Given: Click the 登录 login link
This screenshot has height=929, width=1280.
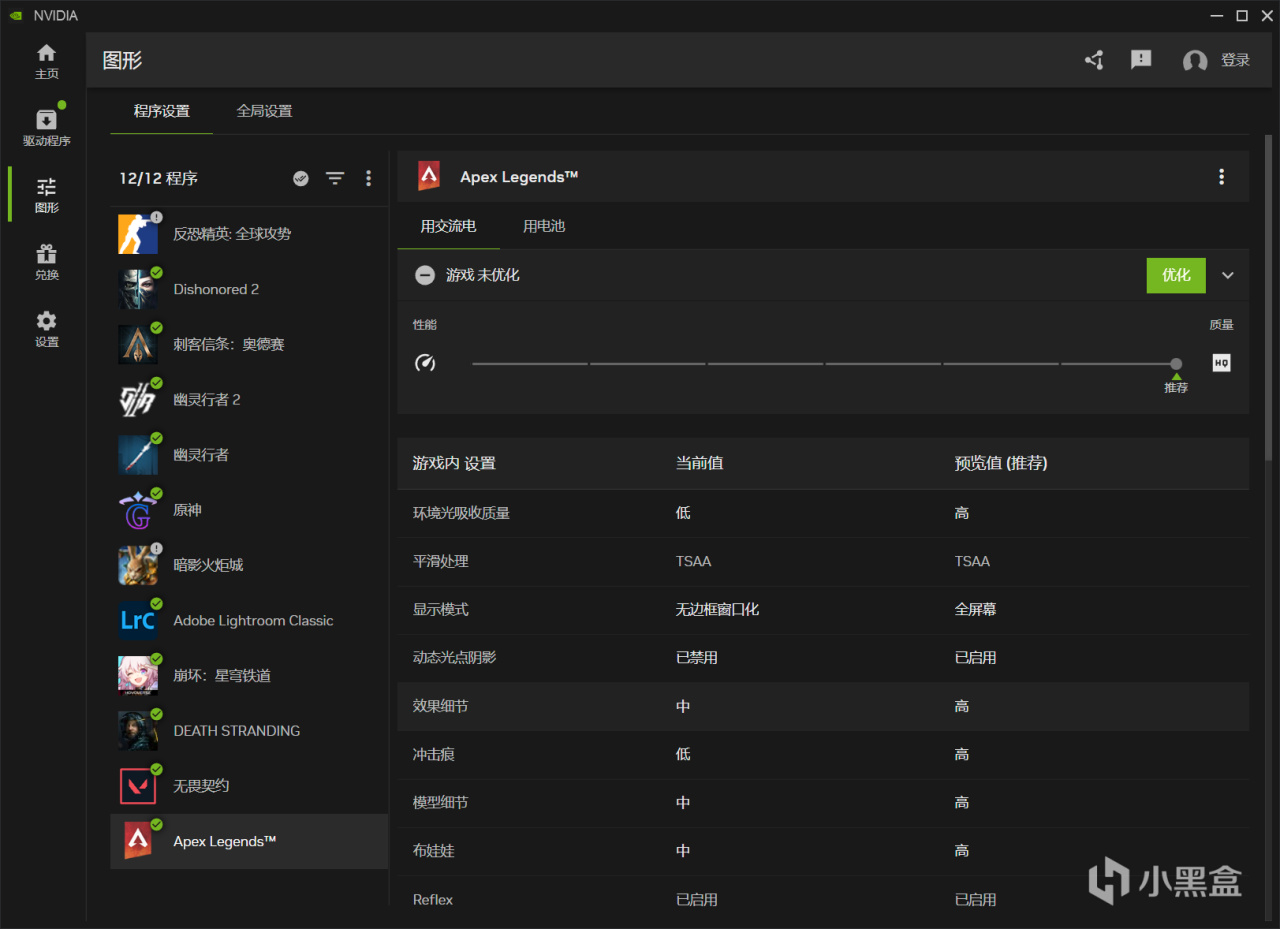Looking at the screenshot, I should click(x=1236, y=61).
